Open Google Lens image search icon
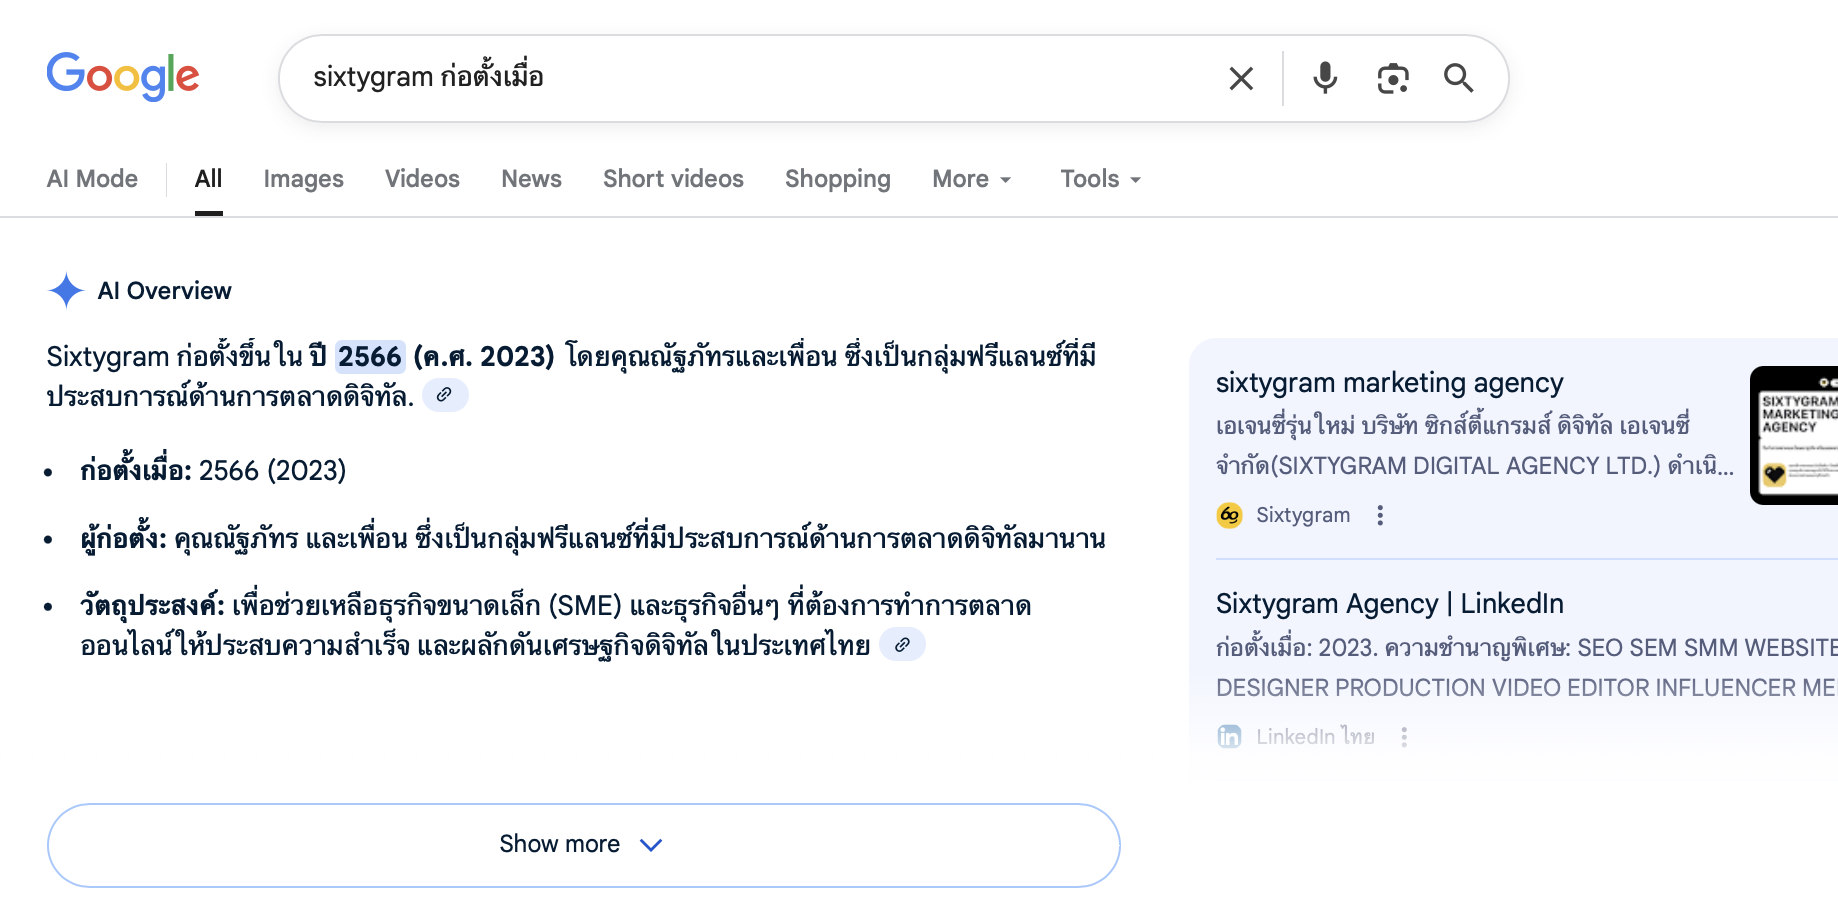This screenshot has height=918, width=1838. [x=1392, y=78]
